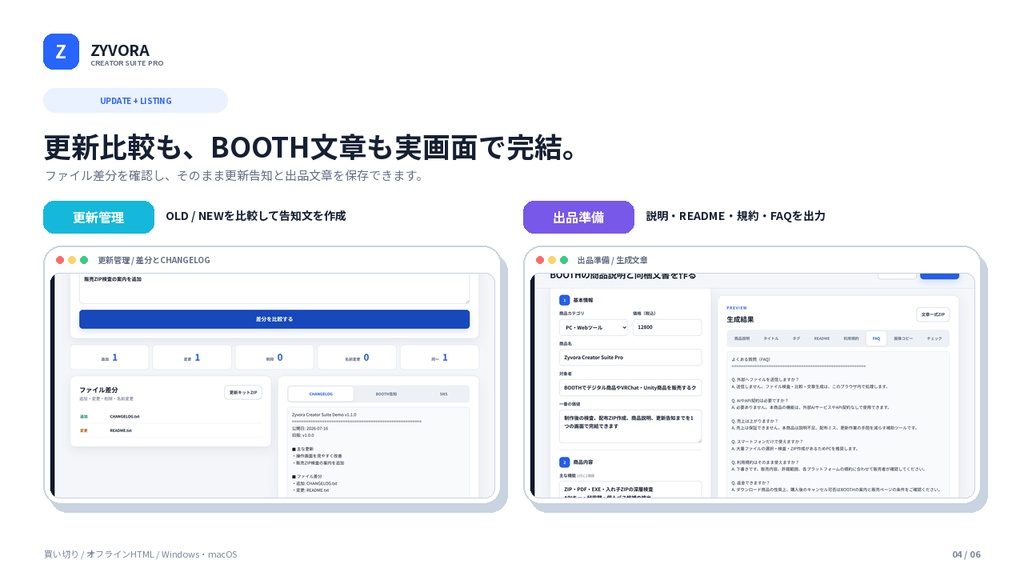Click FAQ question 外部へファイルを送信しますか？
The image size is (1024, 576).
coord(765,379)
